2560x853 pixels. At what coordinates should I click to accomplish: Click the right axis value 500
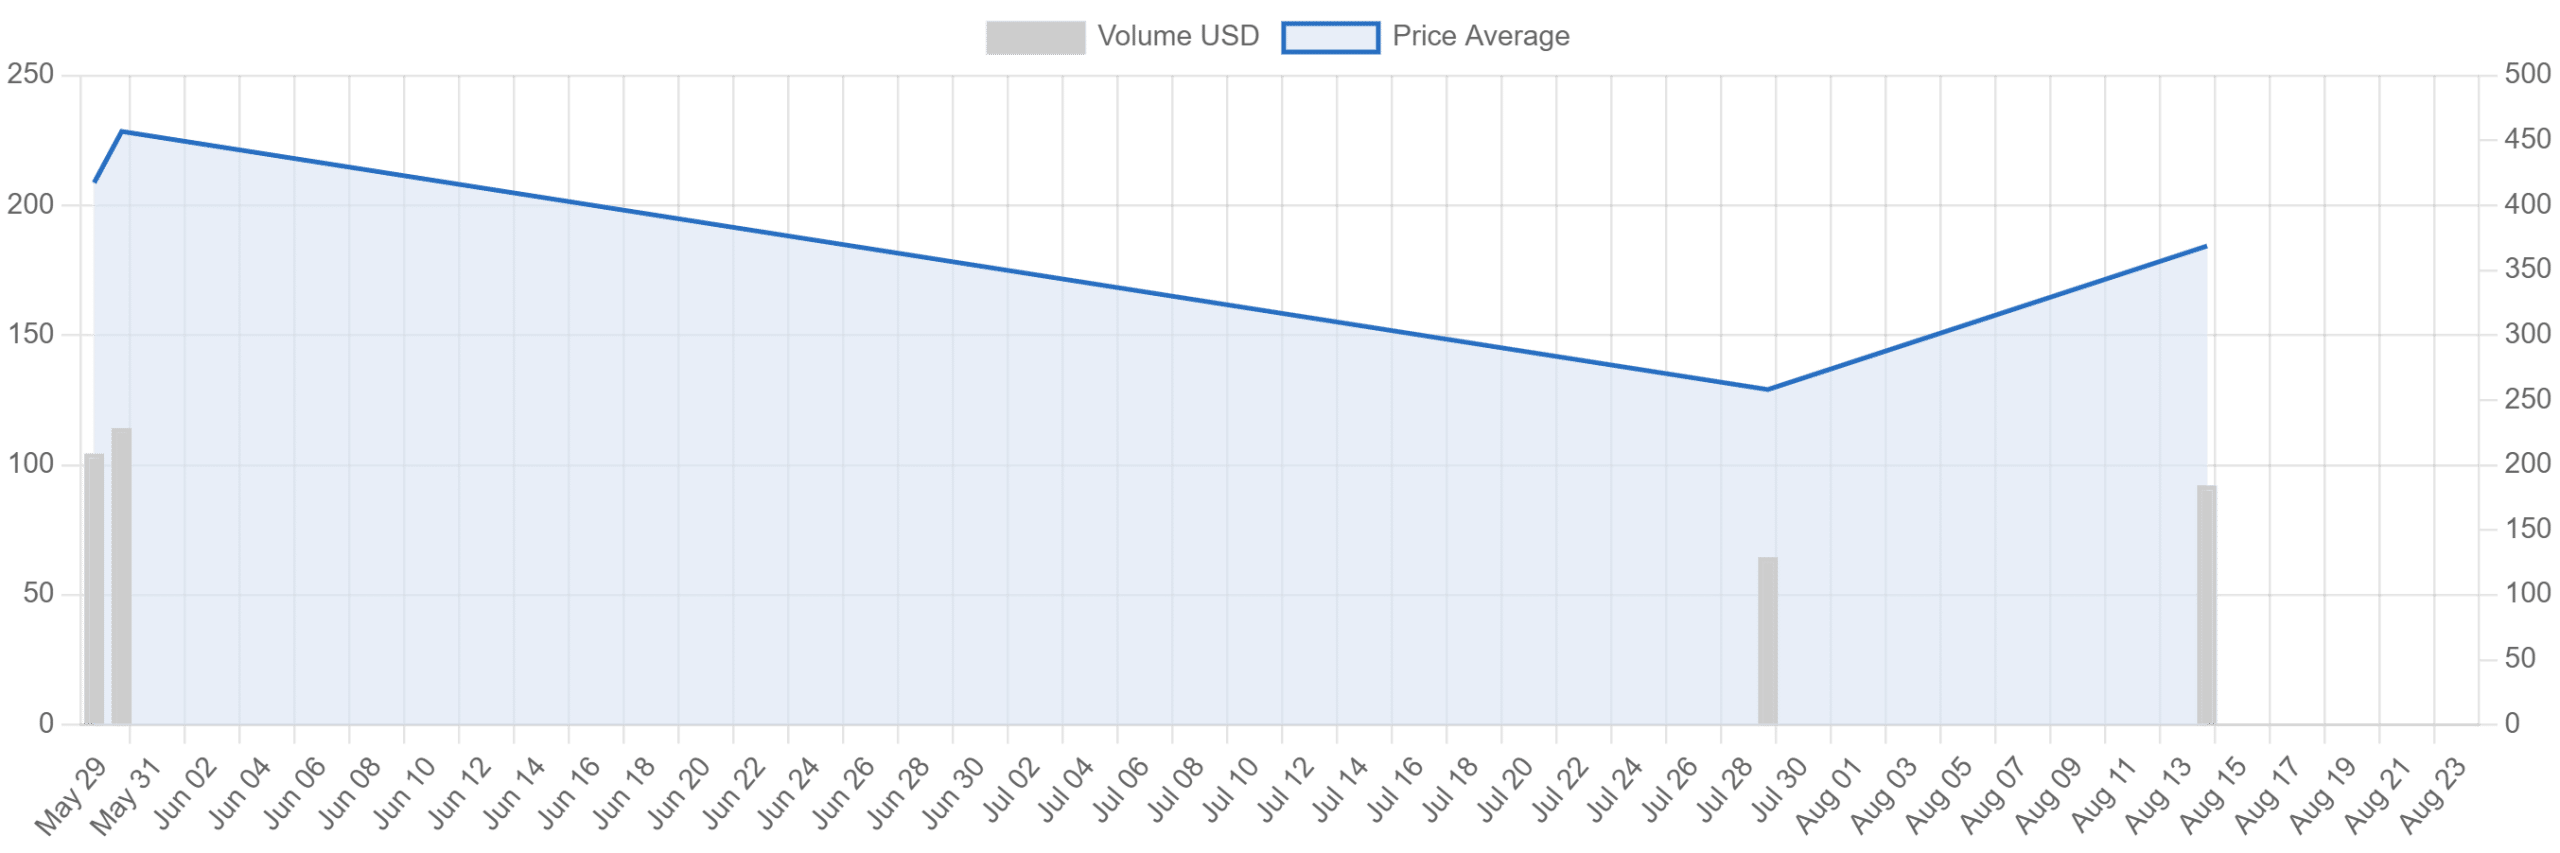(2527, 74)
